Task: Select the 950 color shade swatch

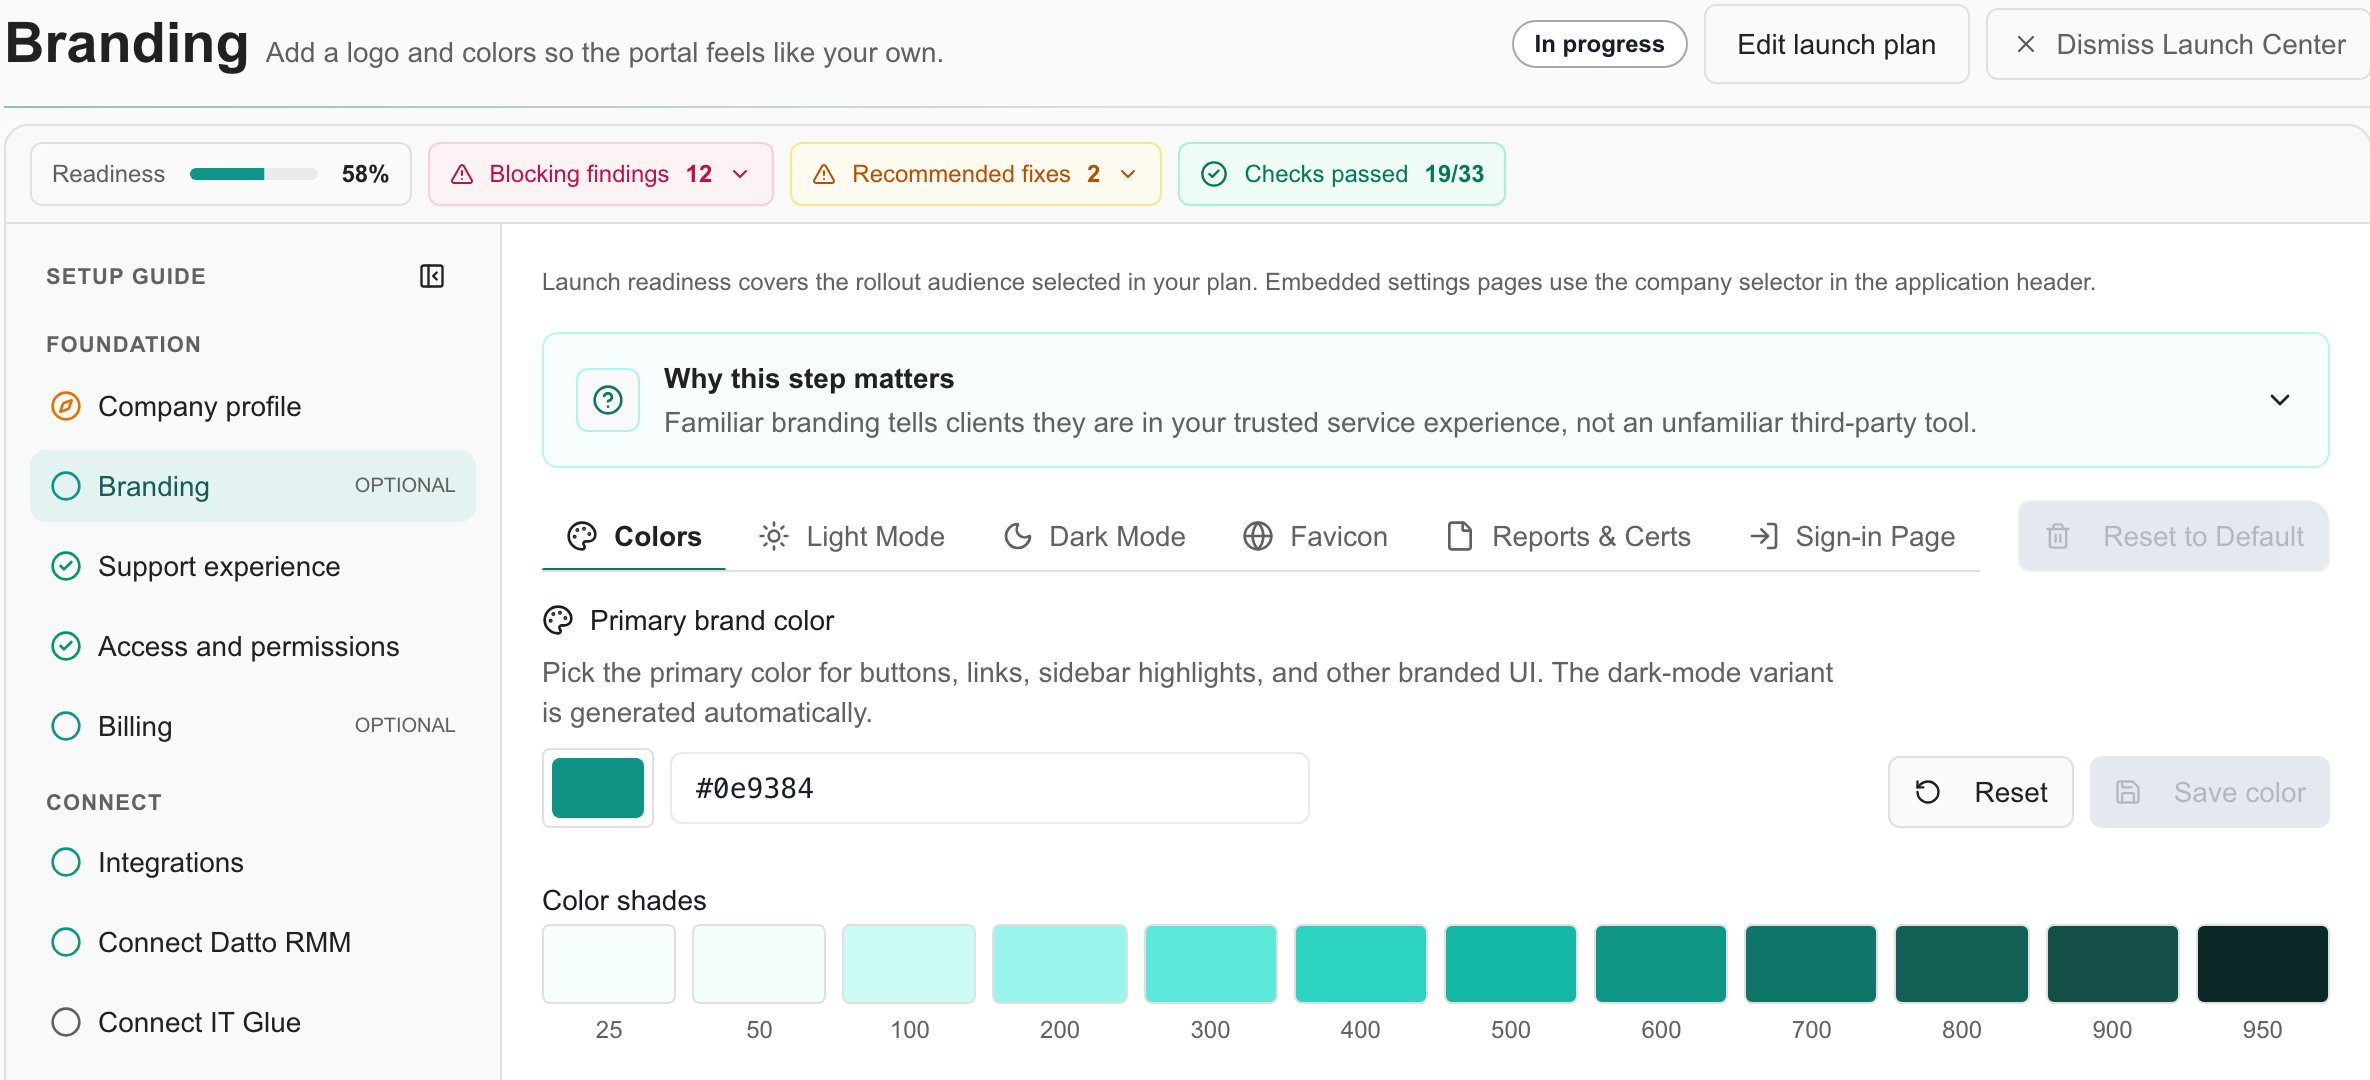Action: click(x=2263, y=965)
